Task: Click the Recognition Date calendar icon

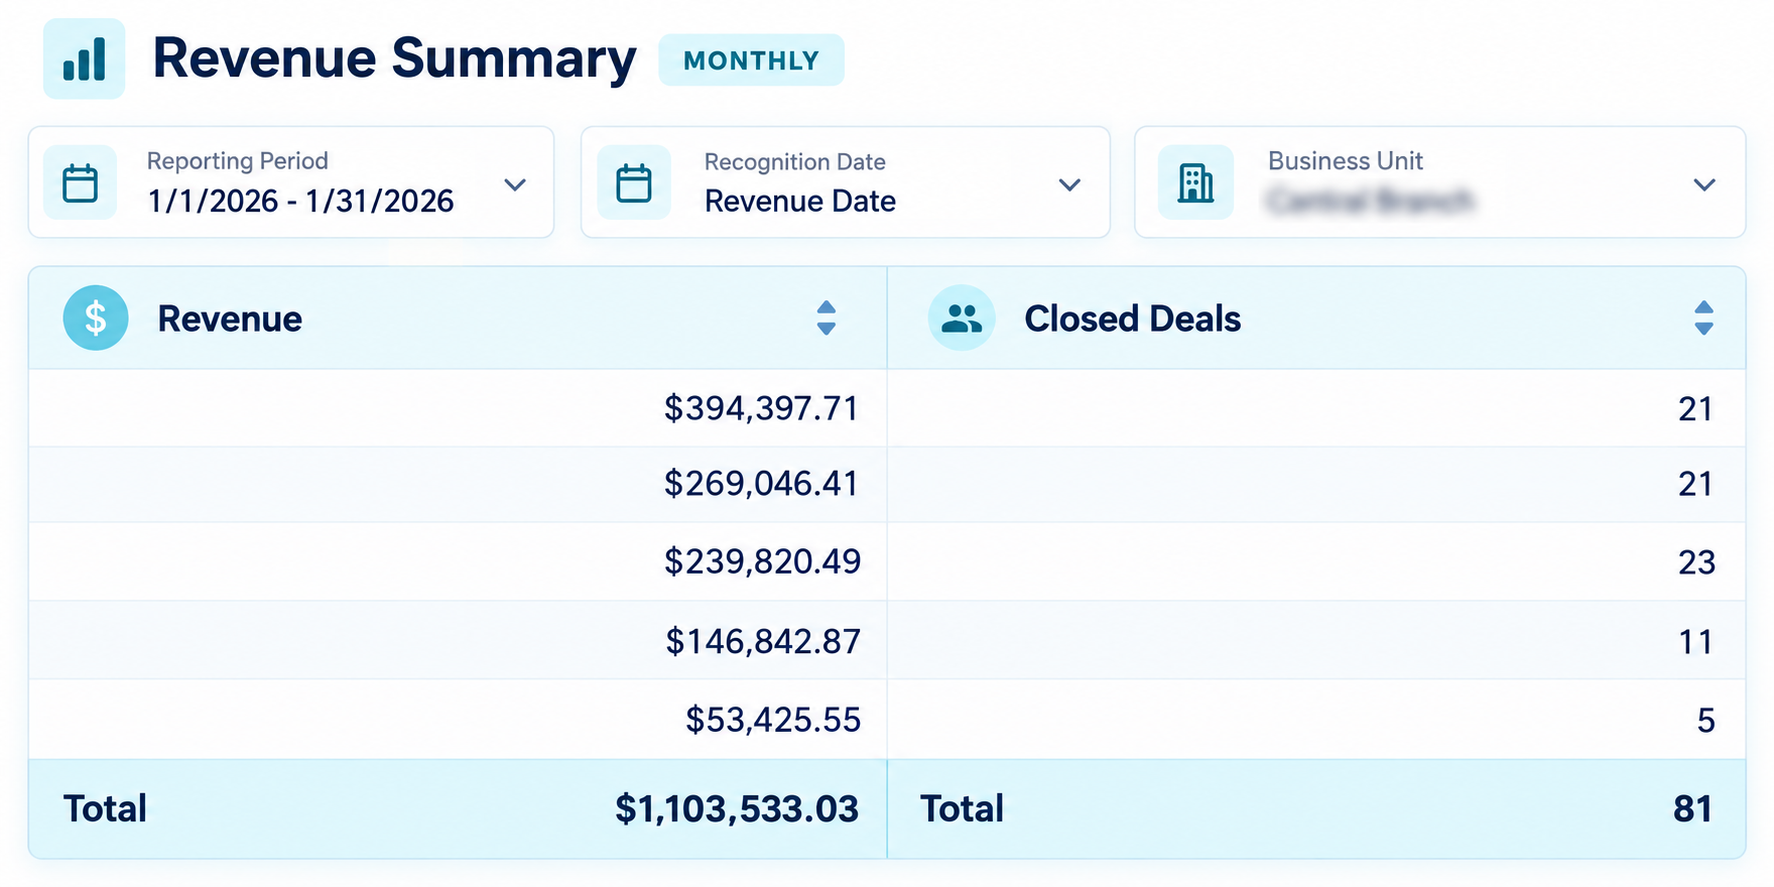Action: pos(634,184)
